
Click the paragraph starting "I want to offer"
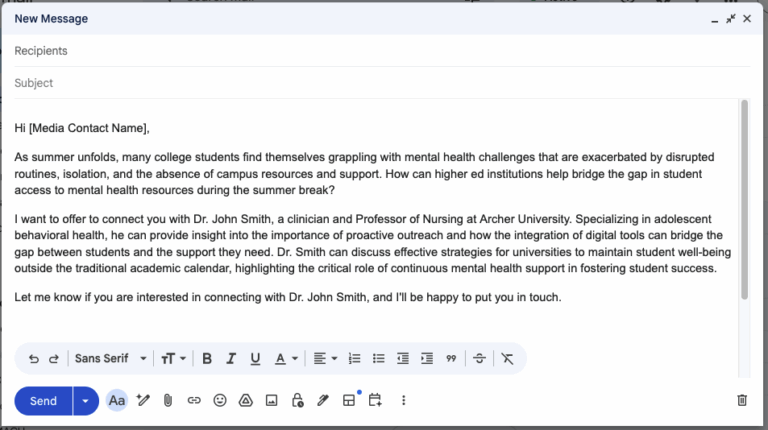pos(373,243)
